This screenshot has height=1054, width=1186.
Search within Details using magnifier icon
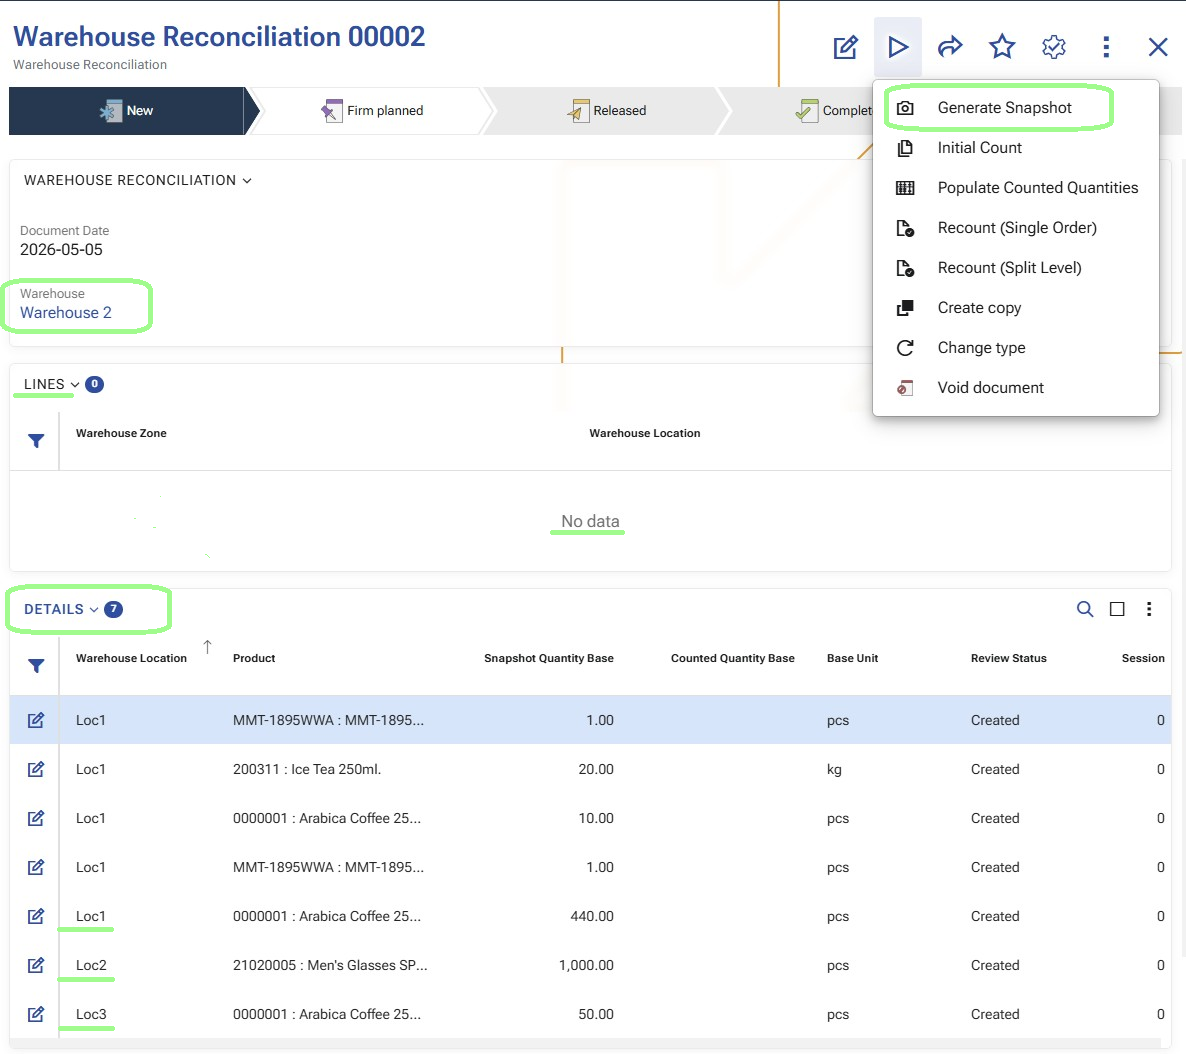pos(1085,609)
